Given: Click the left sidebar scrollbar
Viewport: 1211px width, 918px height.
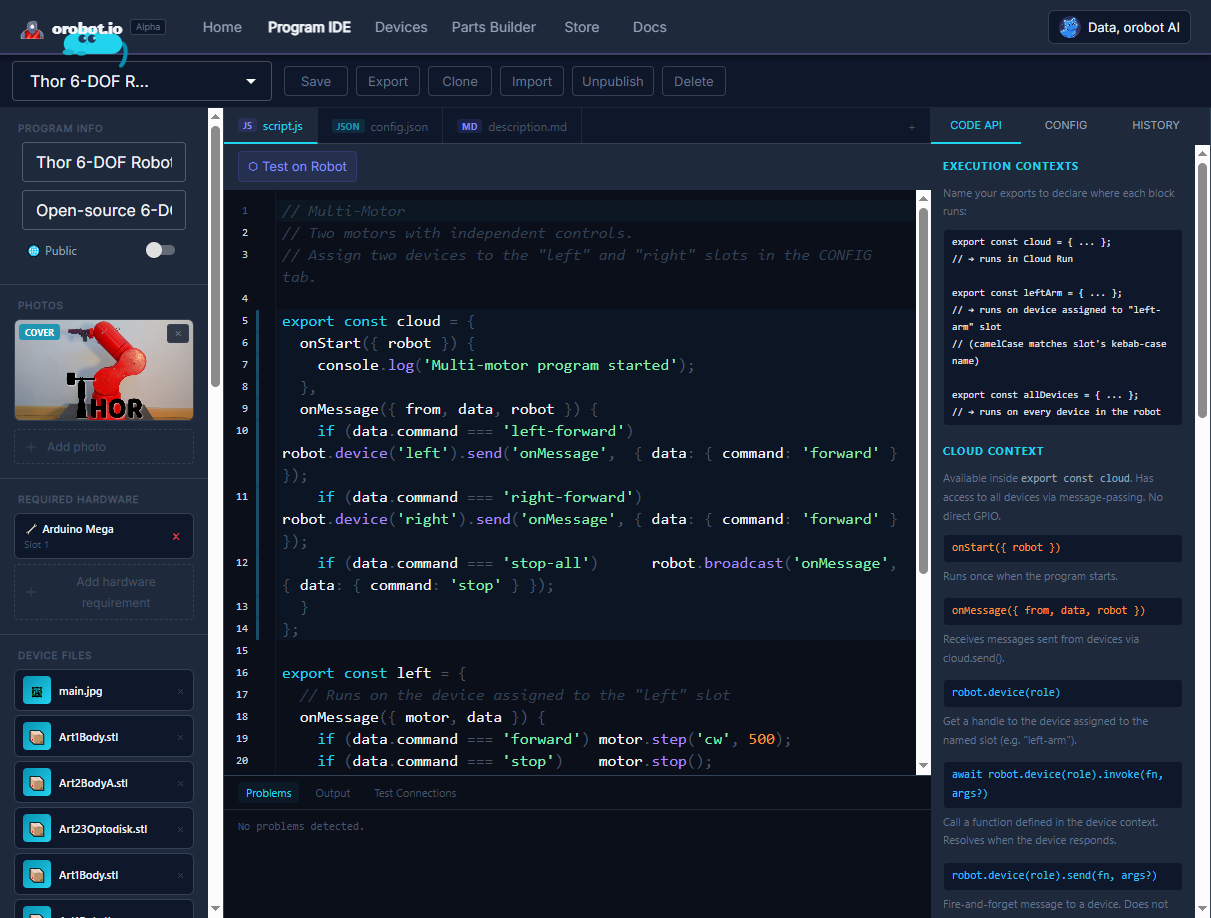Looking at the screenshot, I should click(215, 256).
